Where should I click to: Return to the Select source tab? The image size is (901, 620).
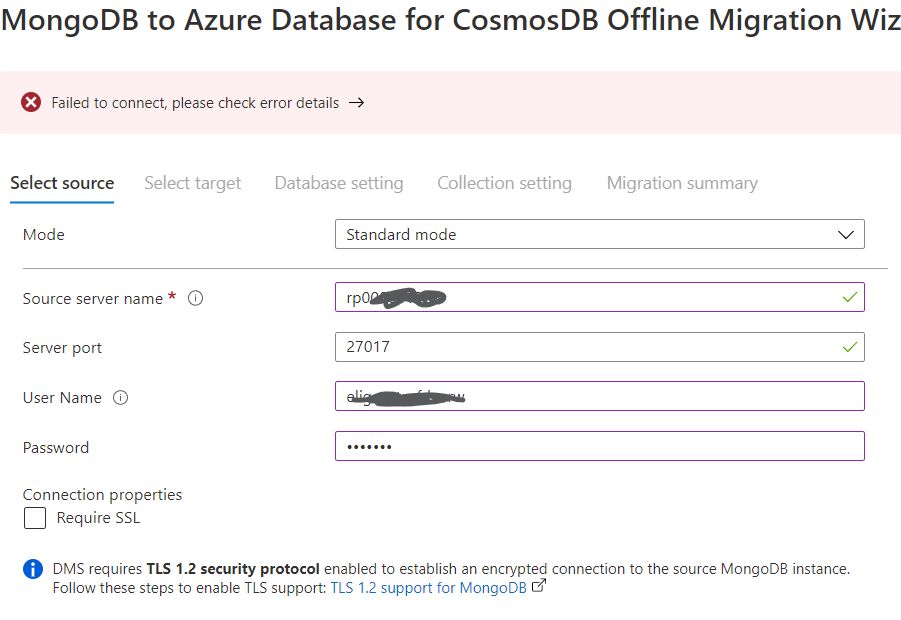[x=62, y=183]
